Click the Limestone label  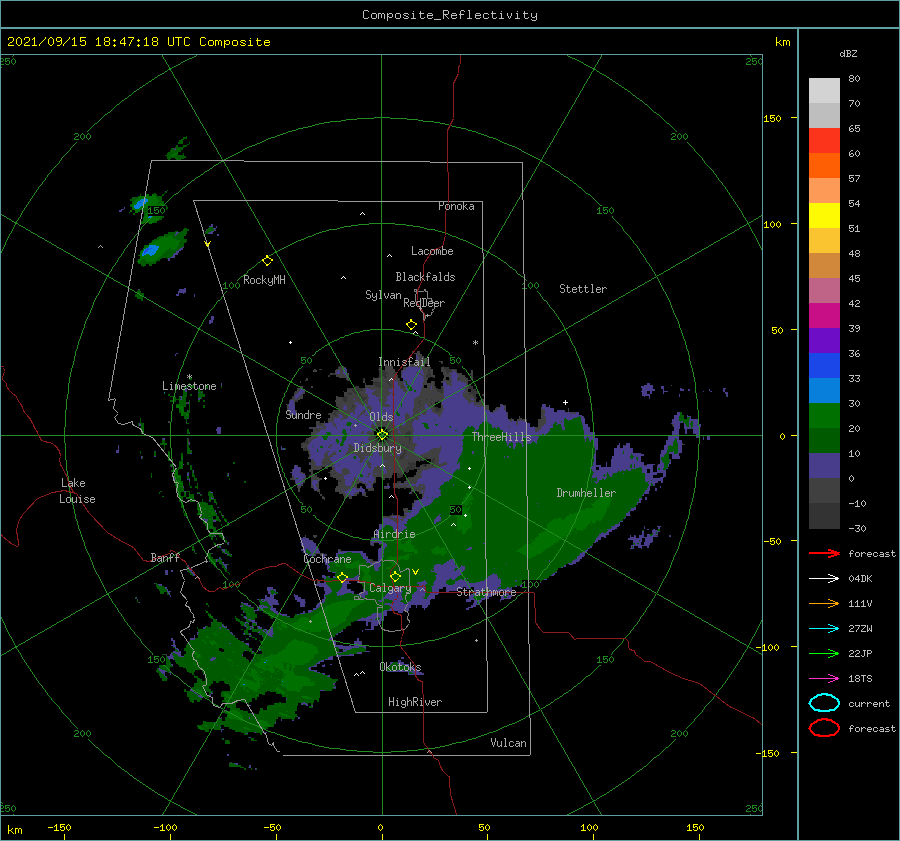(x=189, y=386)
